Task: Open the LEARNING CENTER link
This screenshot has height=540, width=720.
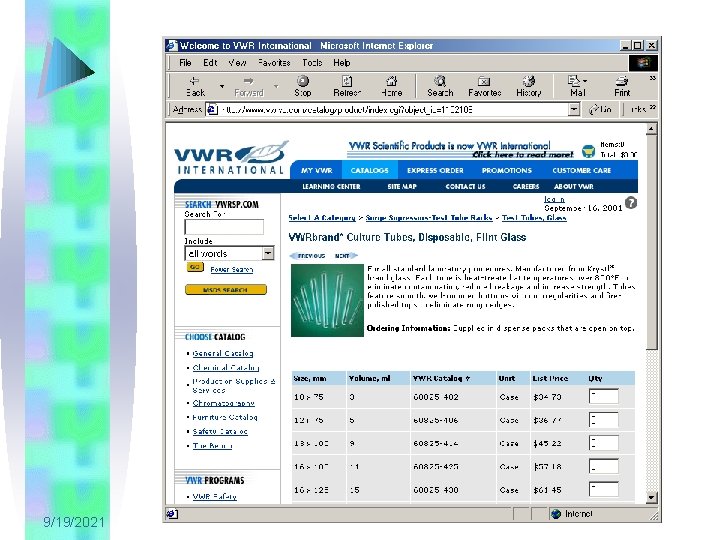Action: pyautogui.click(x=331, y=186)
